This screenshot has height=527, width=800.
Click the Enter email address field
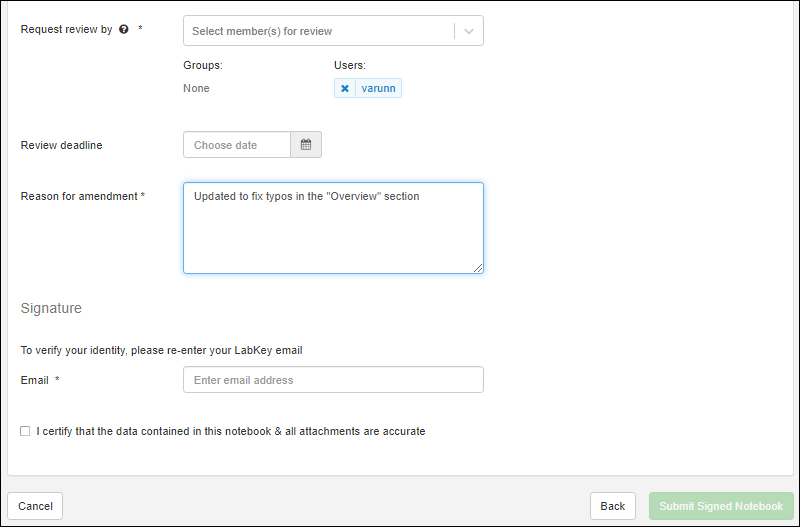click(x=333, y=380)
